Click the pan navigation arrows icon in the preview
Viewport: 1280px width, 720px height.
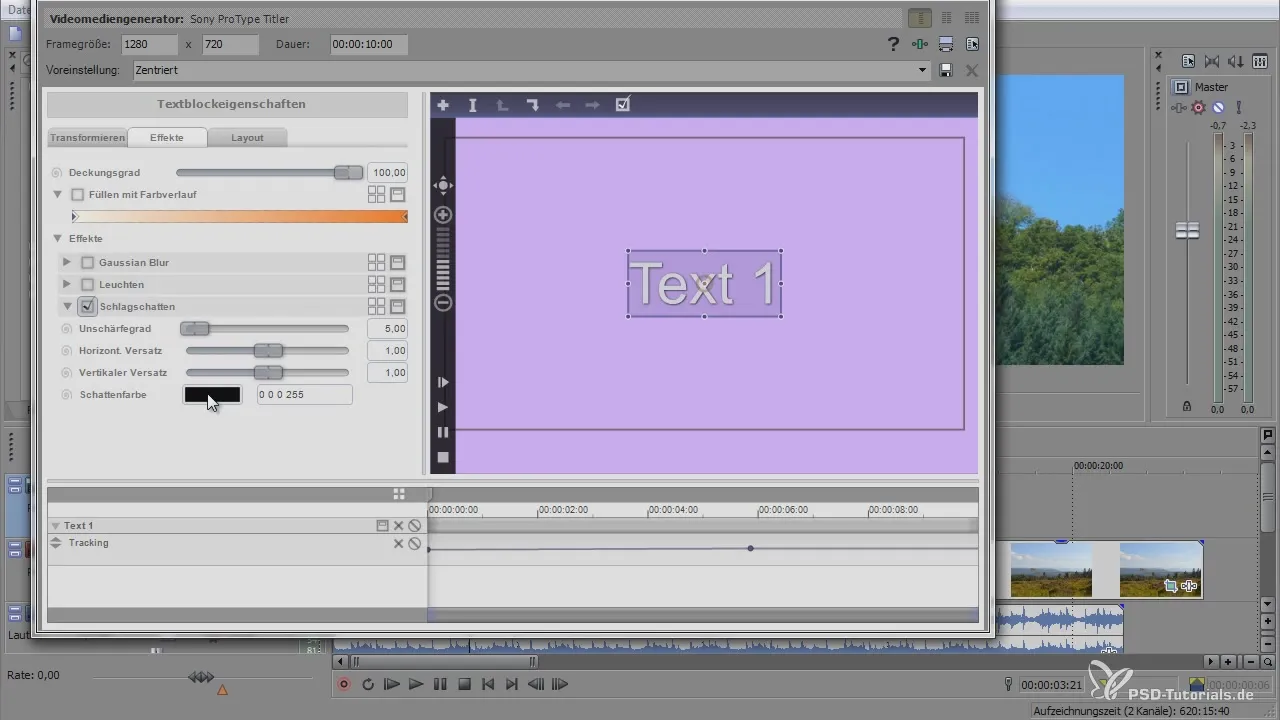[443, 185]
